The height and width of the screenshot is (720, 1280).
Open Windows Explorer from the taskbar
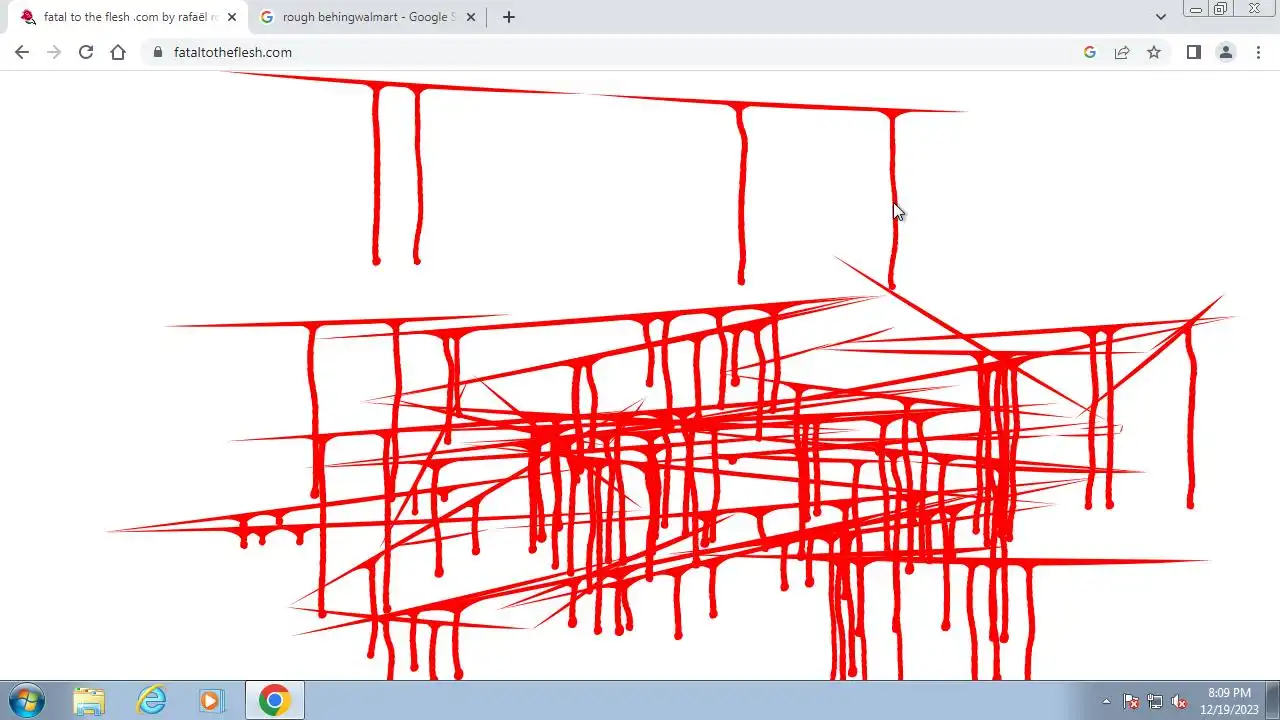pos(89,700)
